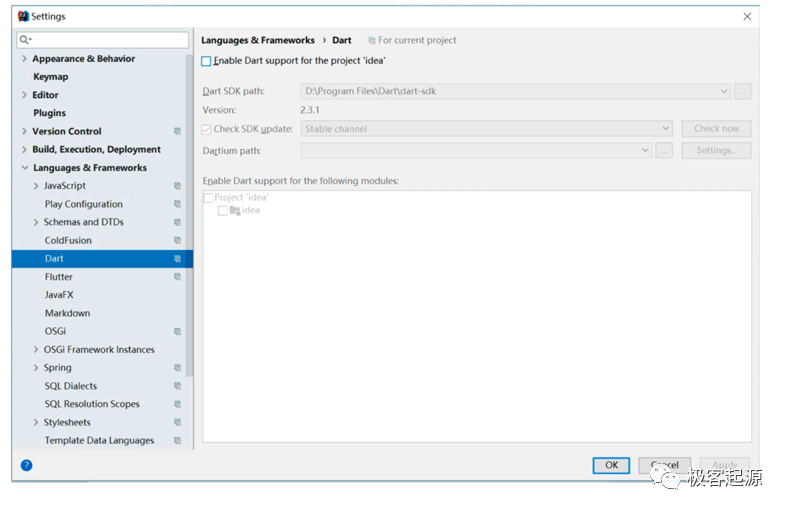
Task: Browse for the Dart SDK path
Action: coord(742,91)
